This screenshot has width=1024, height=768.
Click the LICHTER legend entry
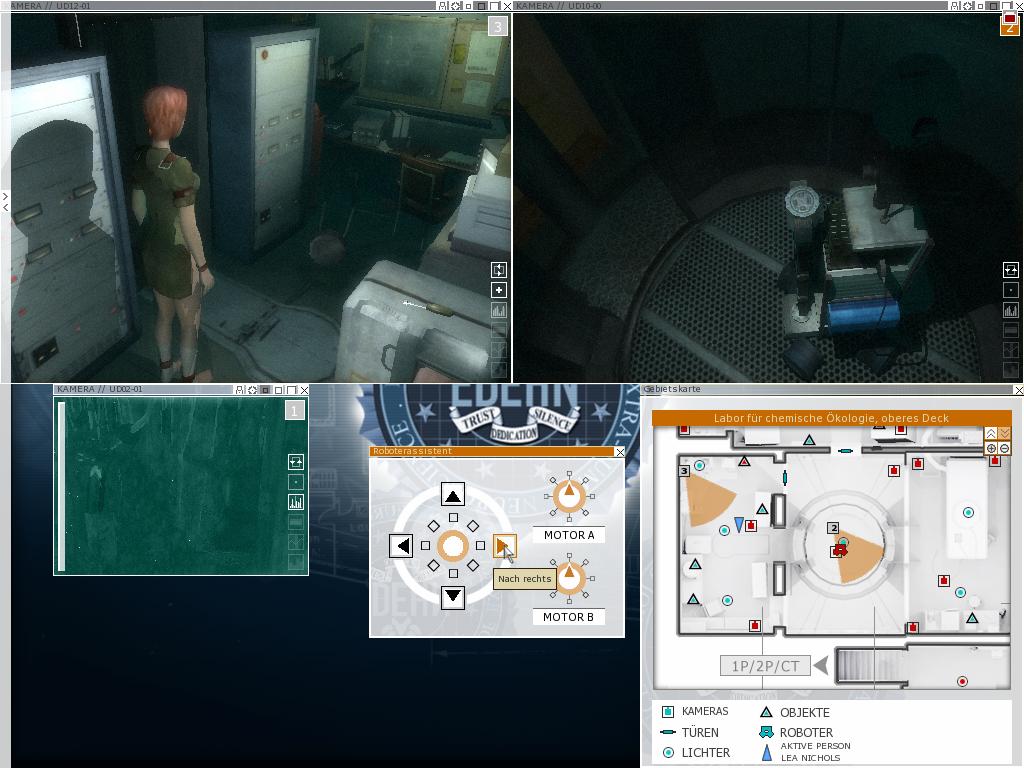(x=696, y=752)
